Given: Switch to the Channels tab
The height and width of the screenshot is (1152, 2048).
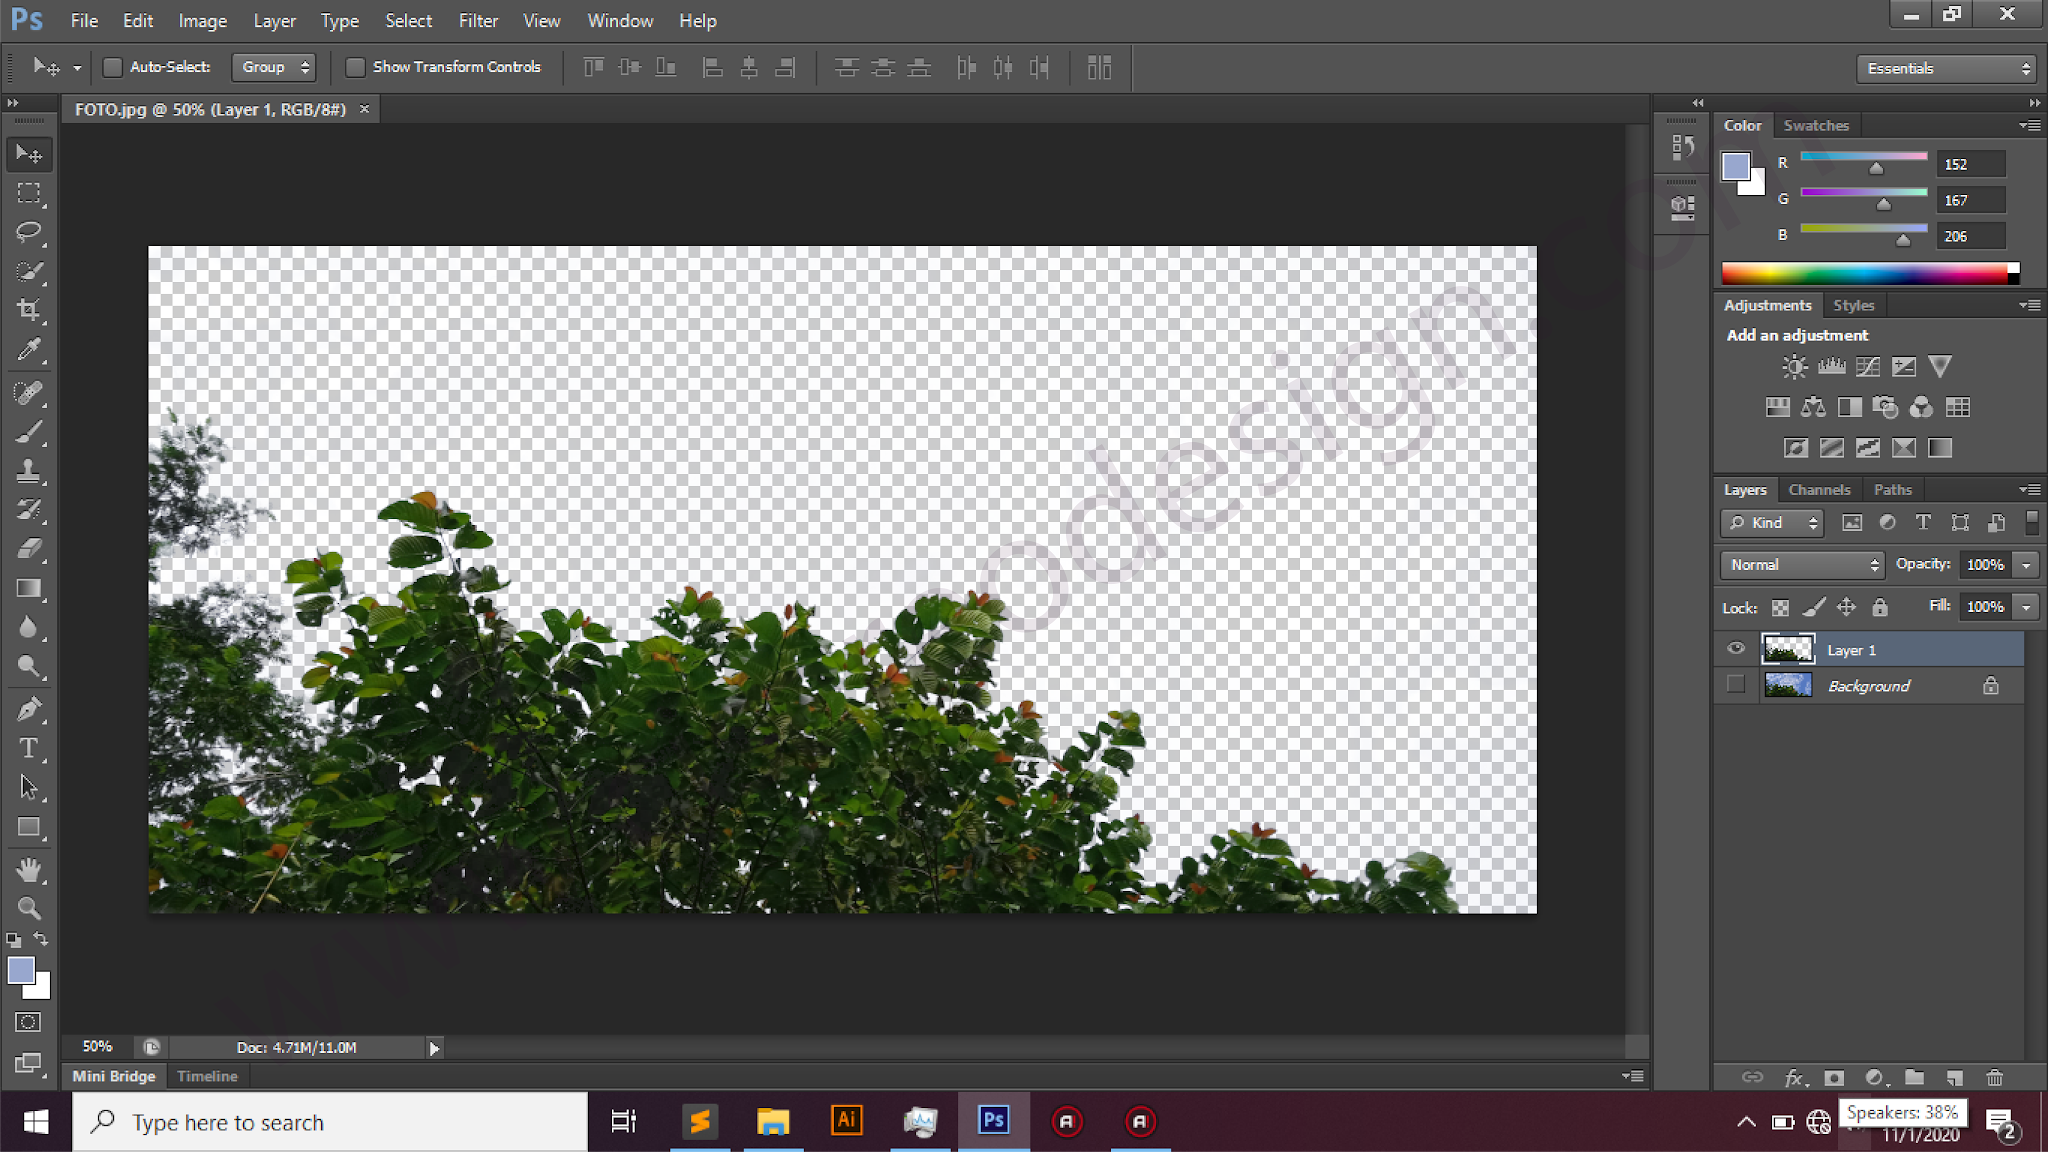Looking at the screenshot, I should tap(1819, 489).
